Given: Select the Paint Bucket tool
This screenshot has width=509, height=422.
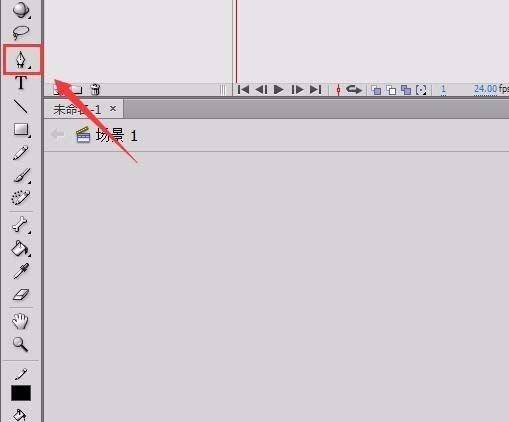Looking at the screenshot, I should click(21, 248).
